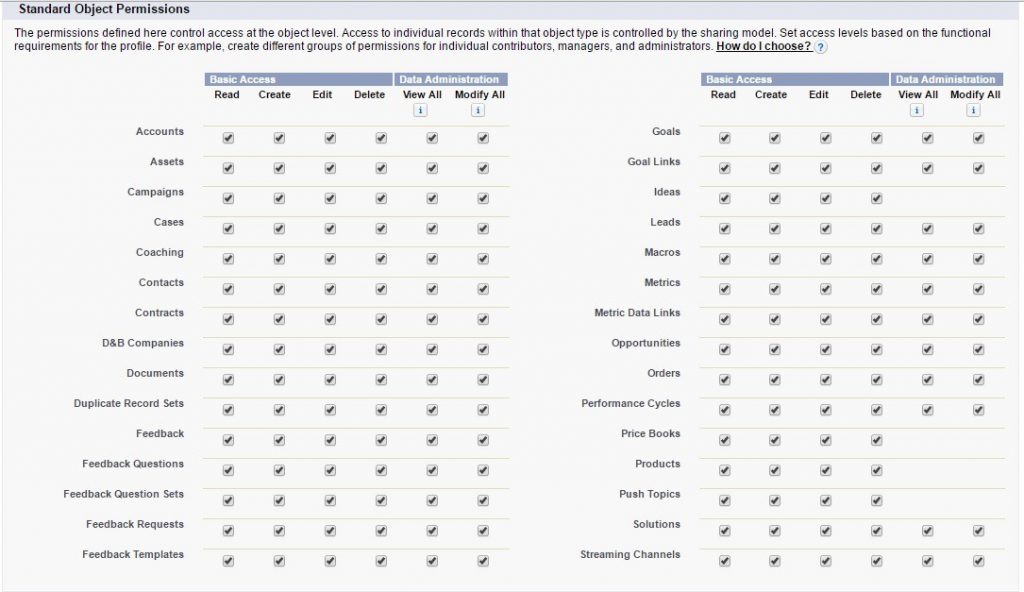1024x592 pixels.
Task: Click the help question-mark icon beside How do I choose
Action: (x=821, y=47)
